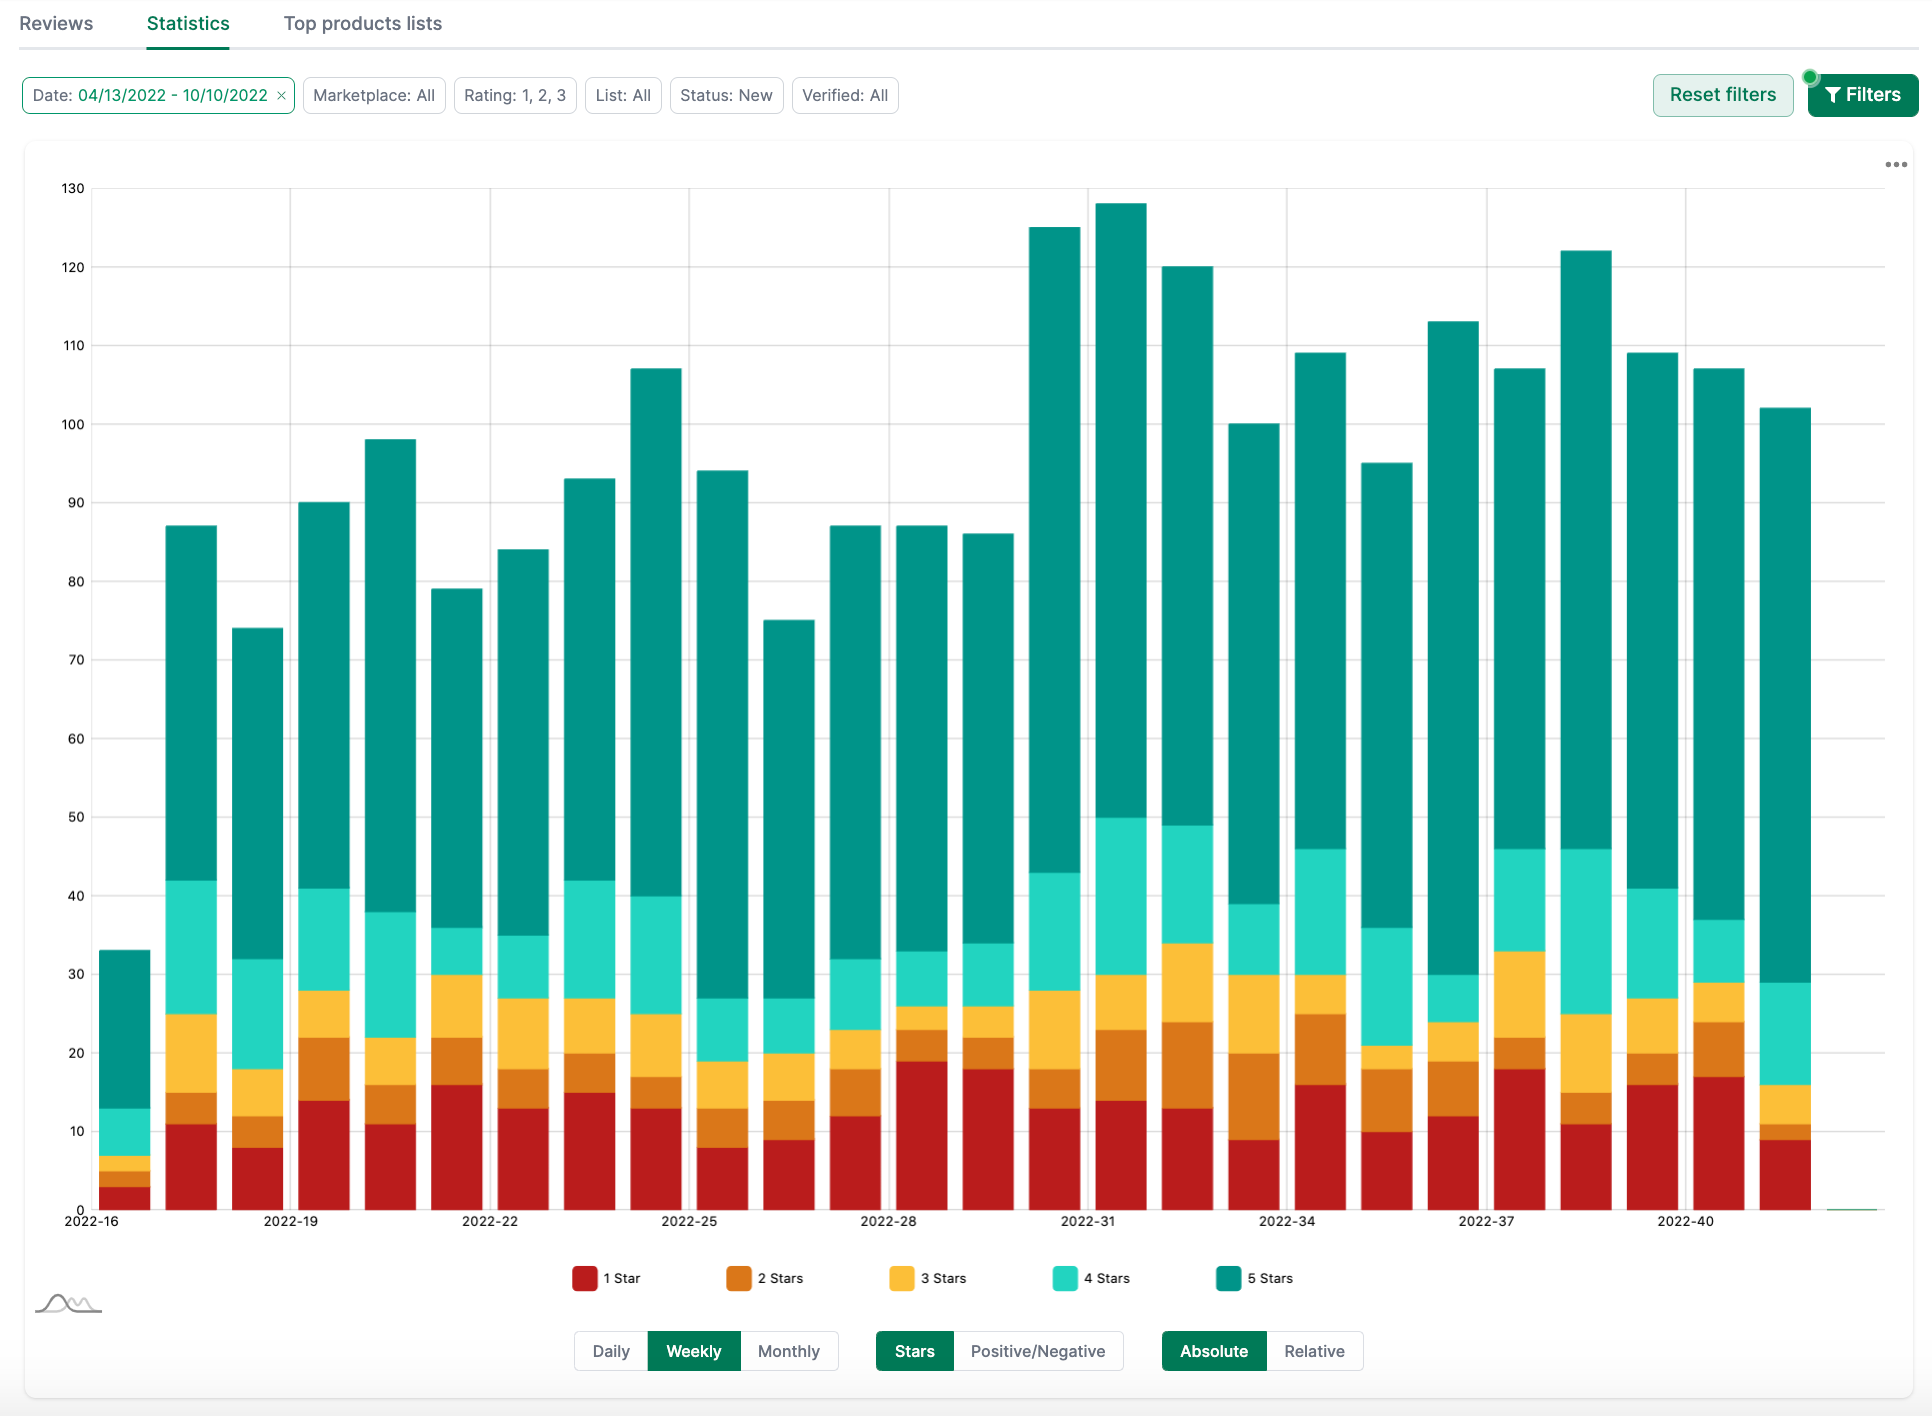Click the 2022-22 x-axis label
Viewport: 1932px width, 1416px height.
point(490,1221)
